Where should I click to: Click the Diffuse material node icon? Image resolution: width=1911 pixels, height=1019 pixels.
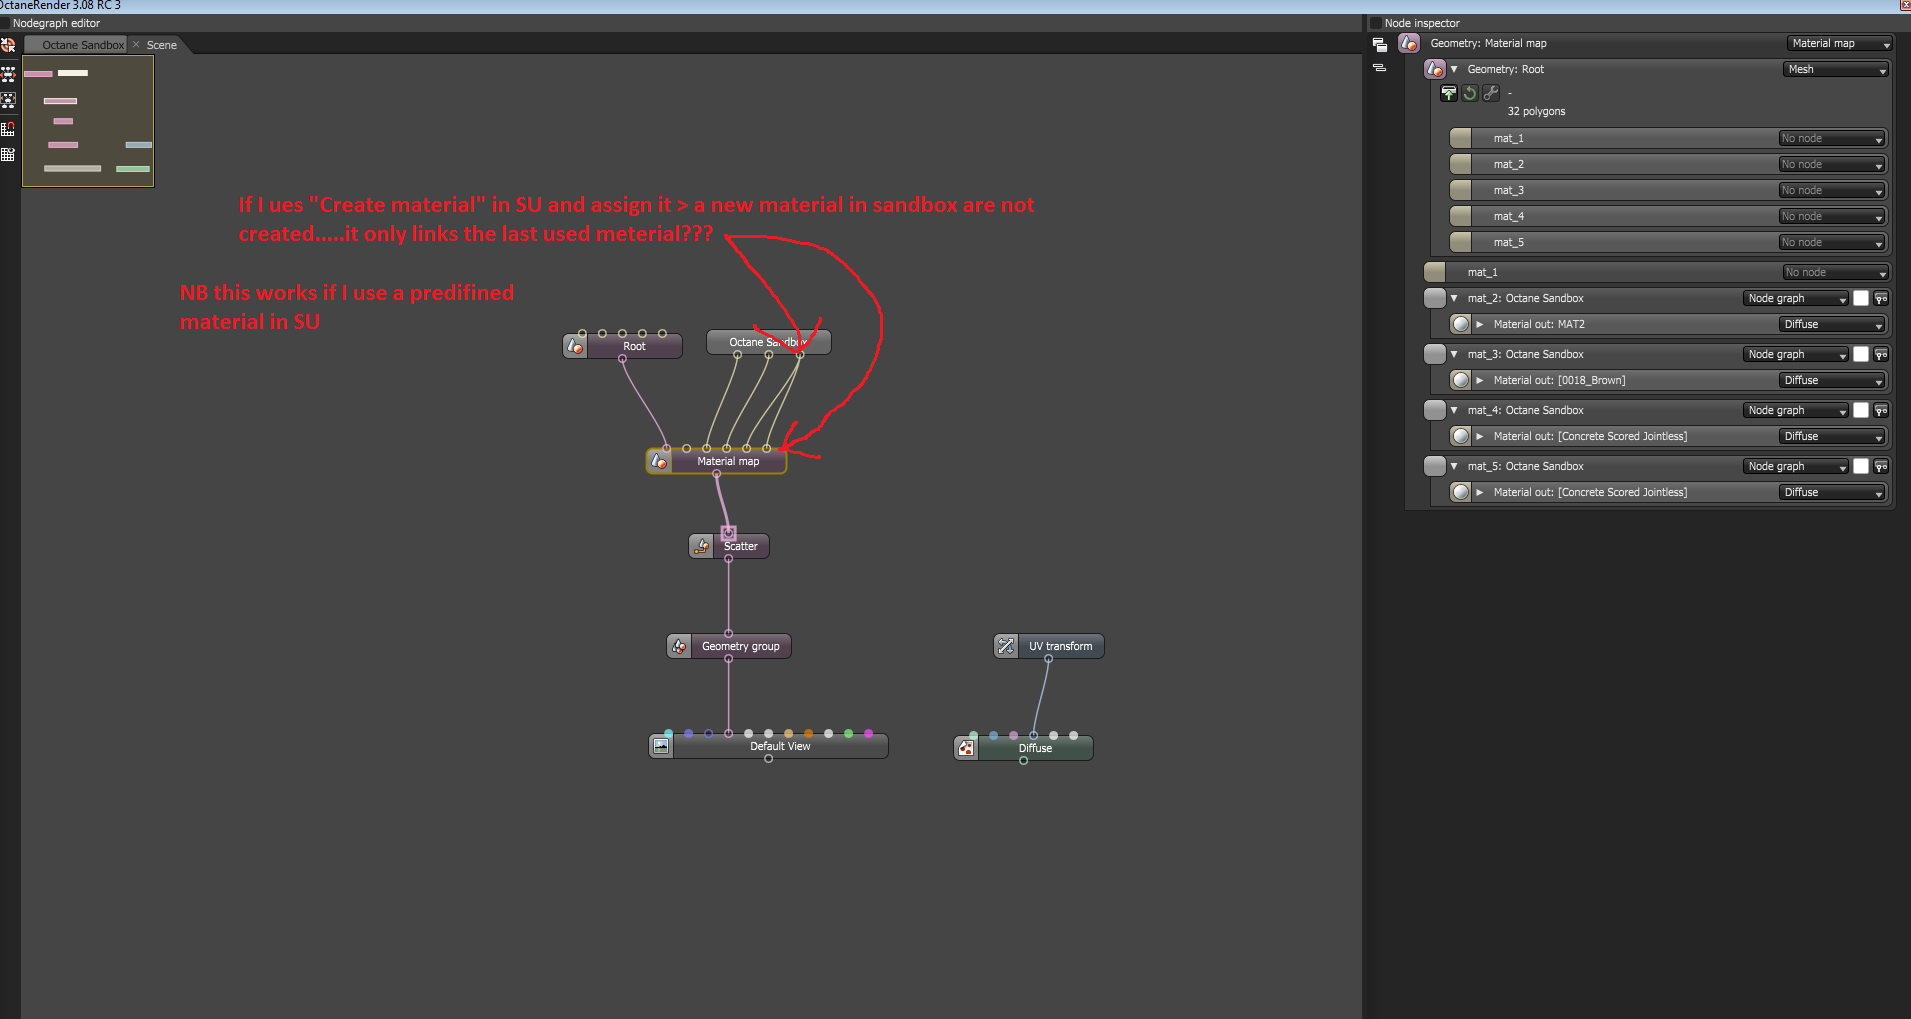[x=966, y=748]
